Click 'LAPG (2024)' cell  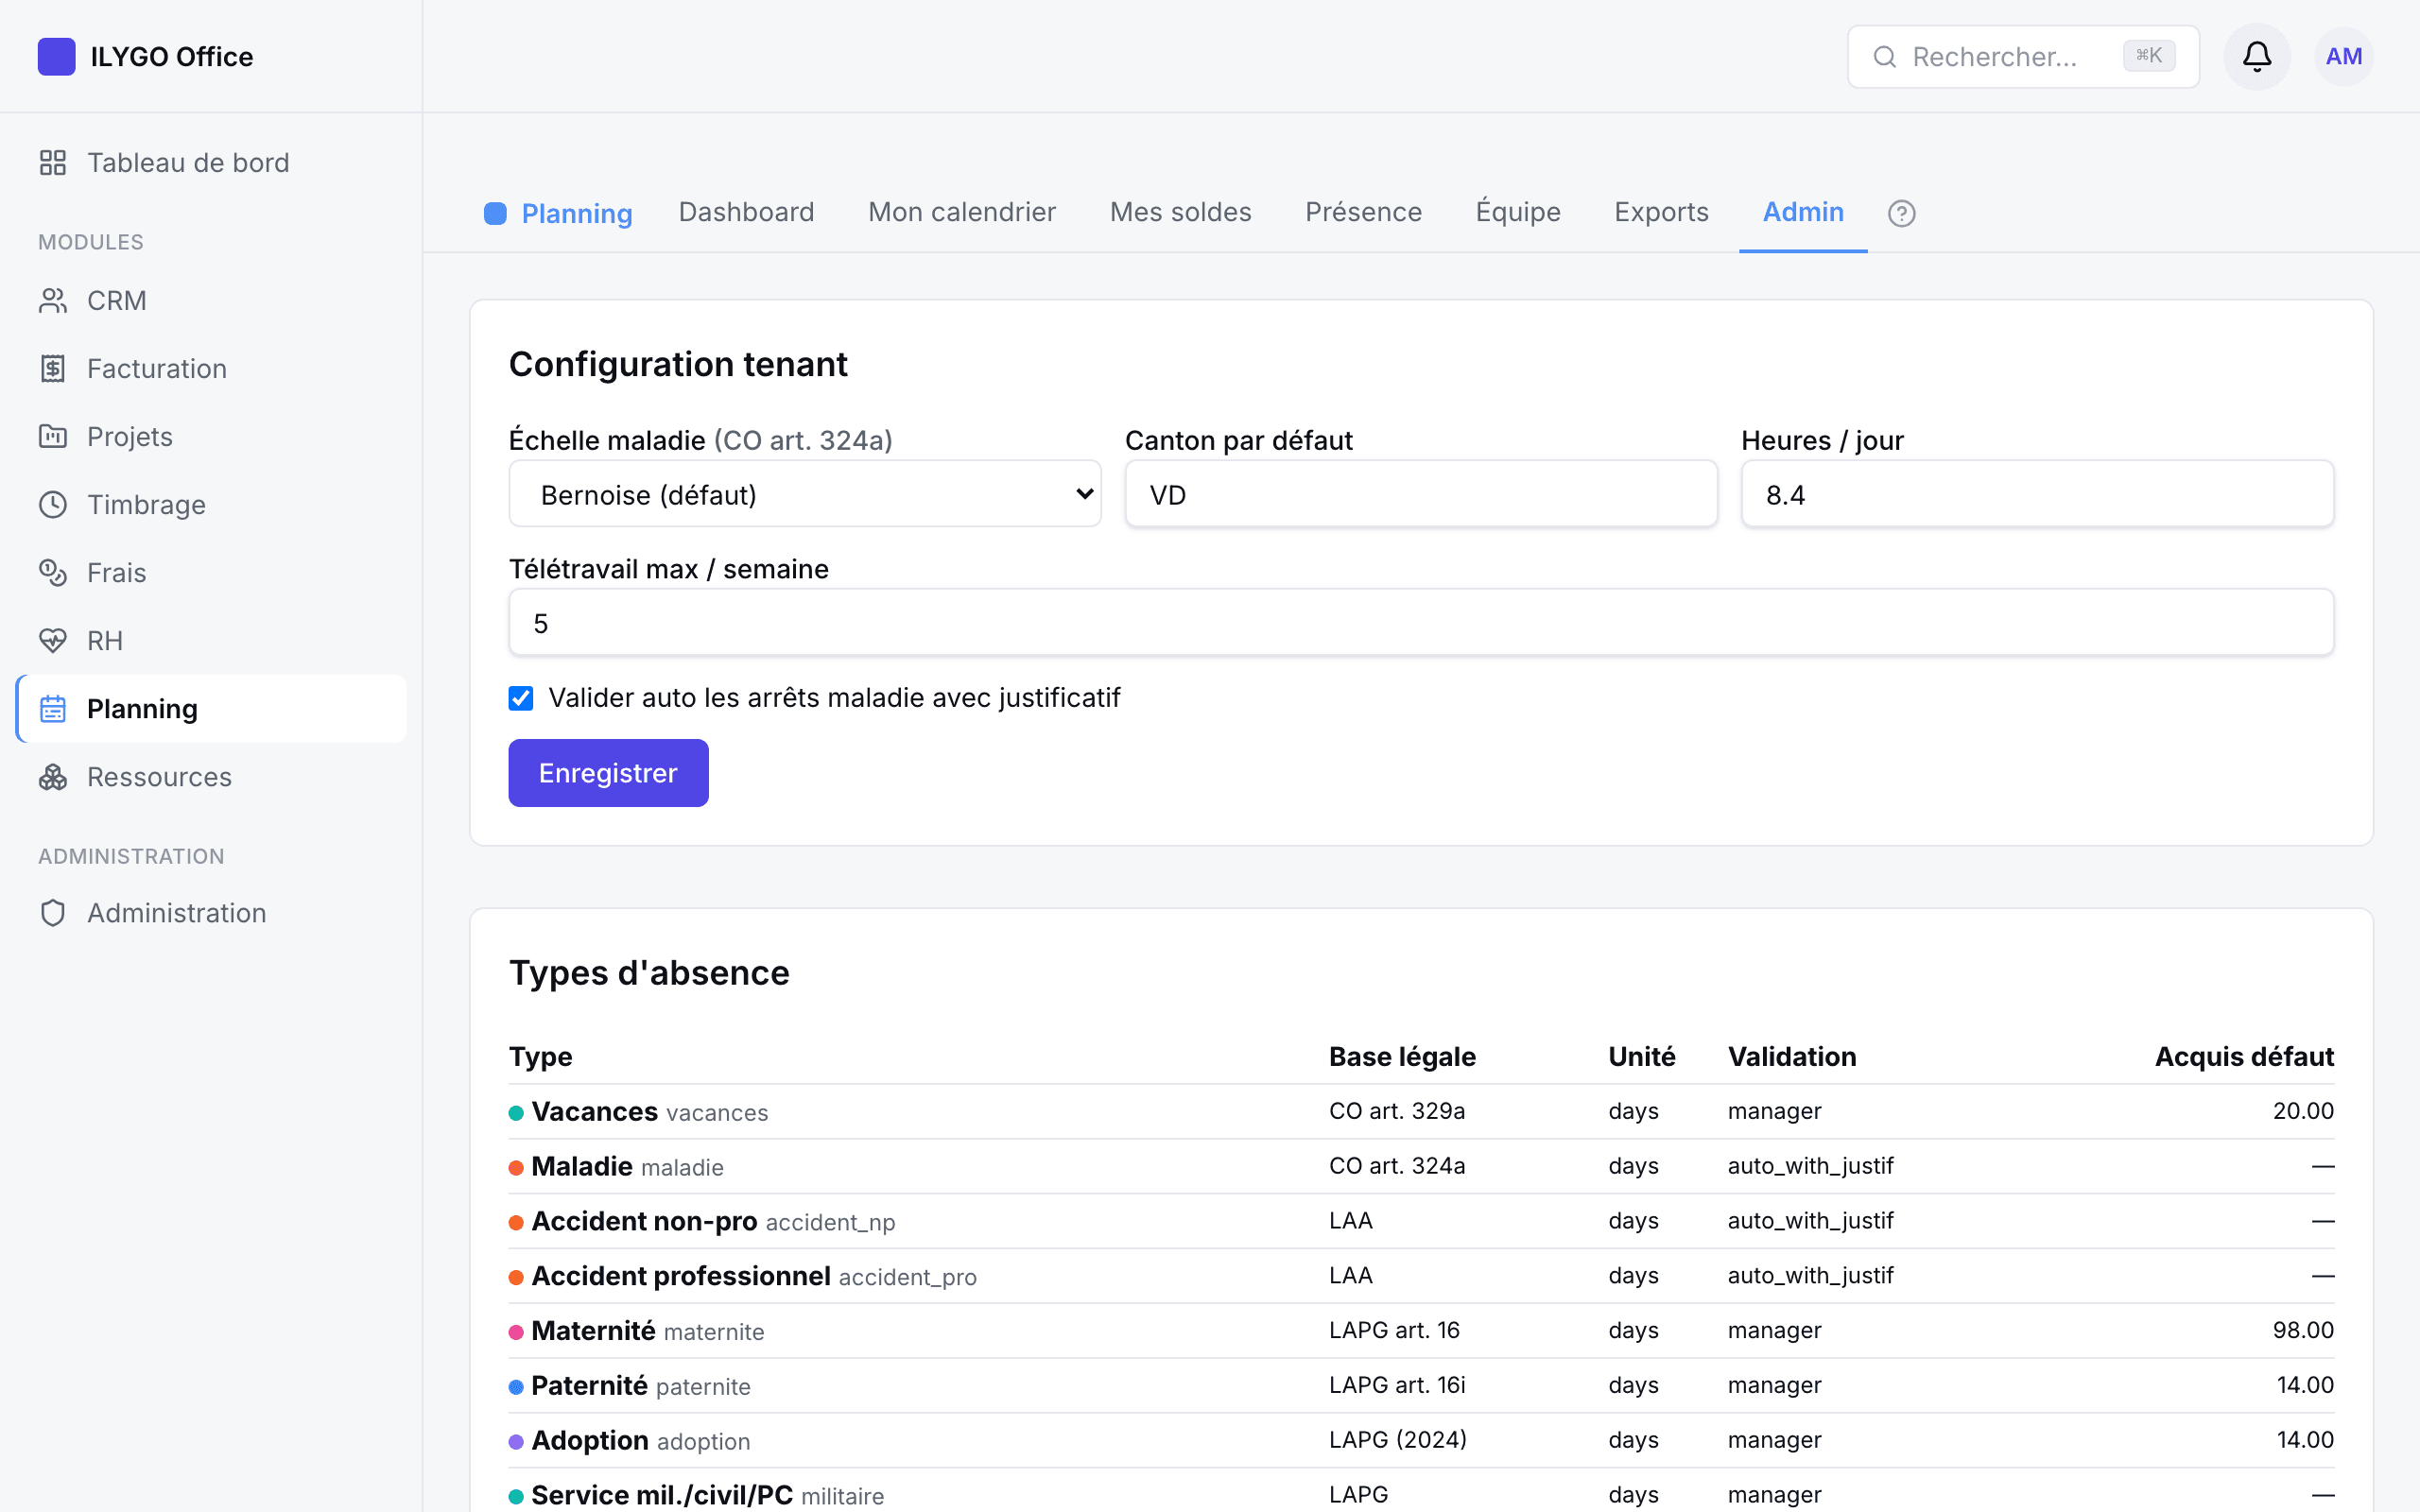[1397, 1440]
